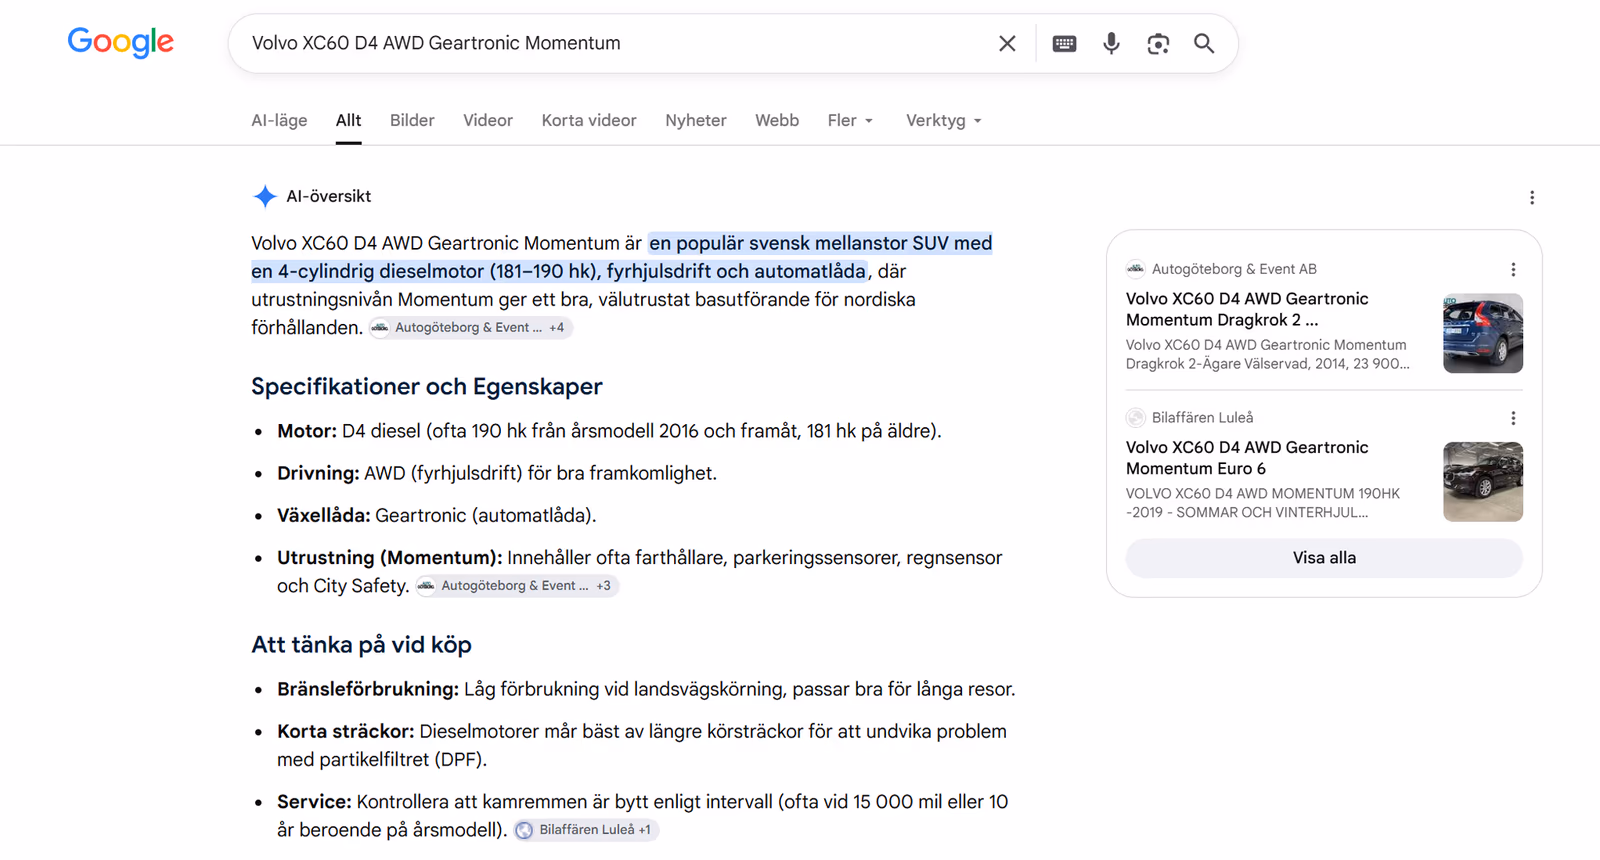The image size is (1600, 860).
Task: Click the AI-översikt sparkle icon
Action: point(264,196)
